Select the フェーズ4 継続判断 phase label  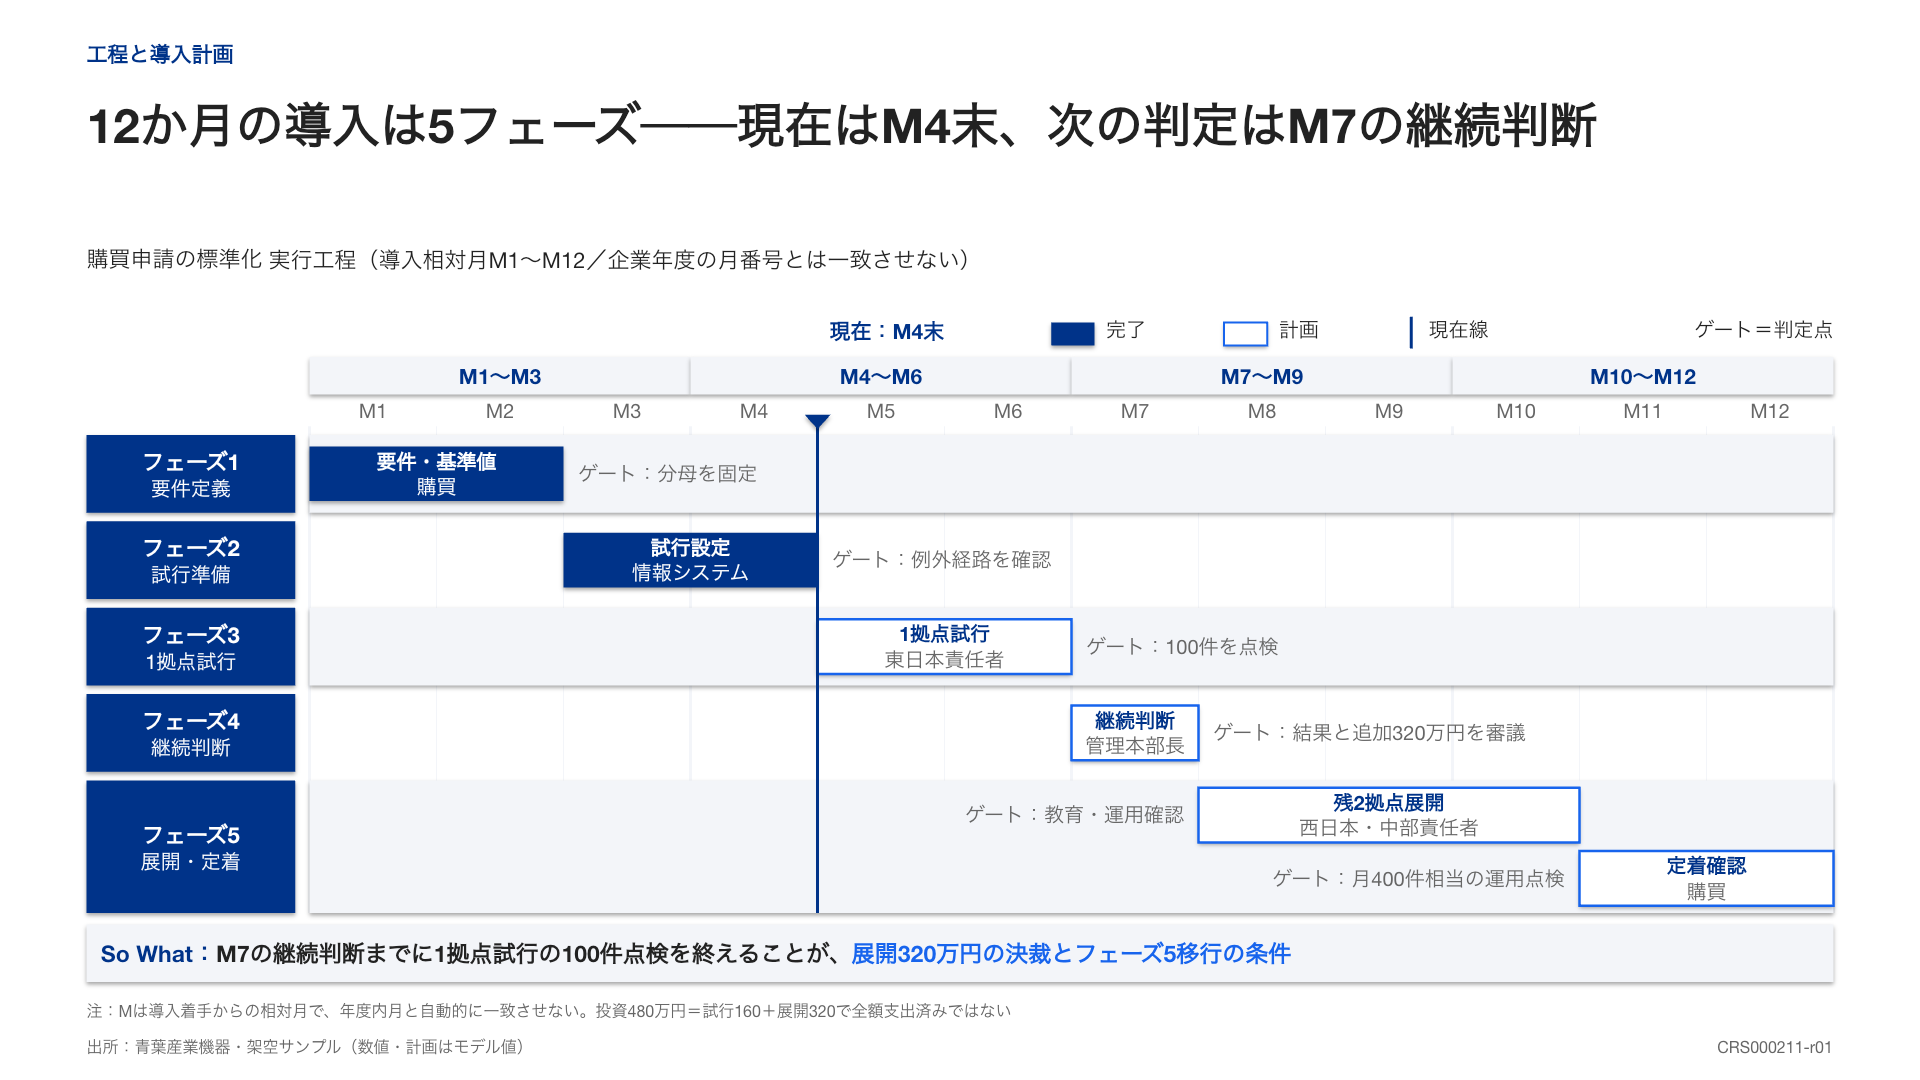tap(190, 733)
